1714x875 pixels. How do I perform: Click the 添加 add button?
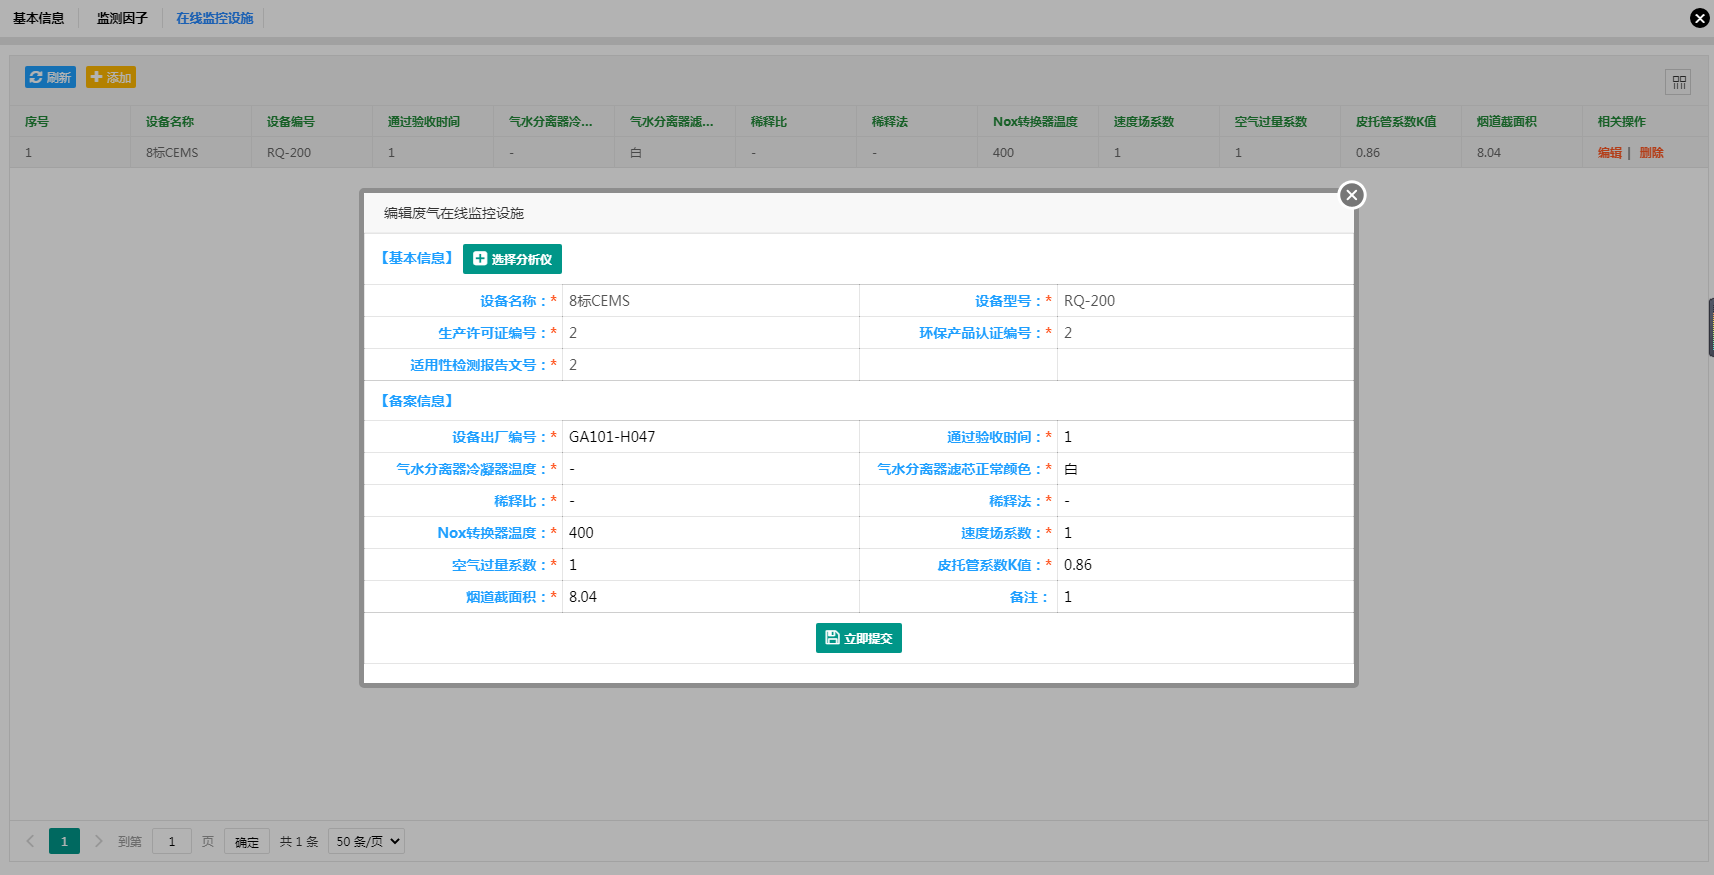111,77
